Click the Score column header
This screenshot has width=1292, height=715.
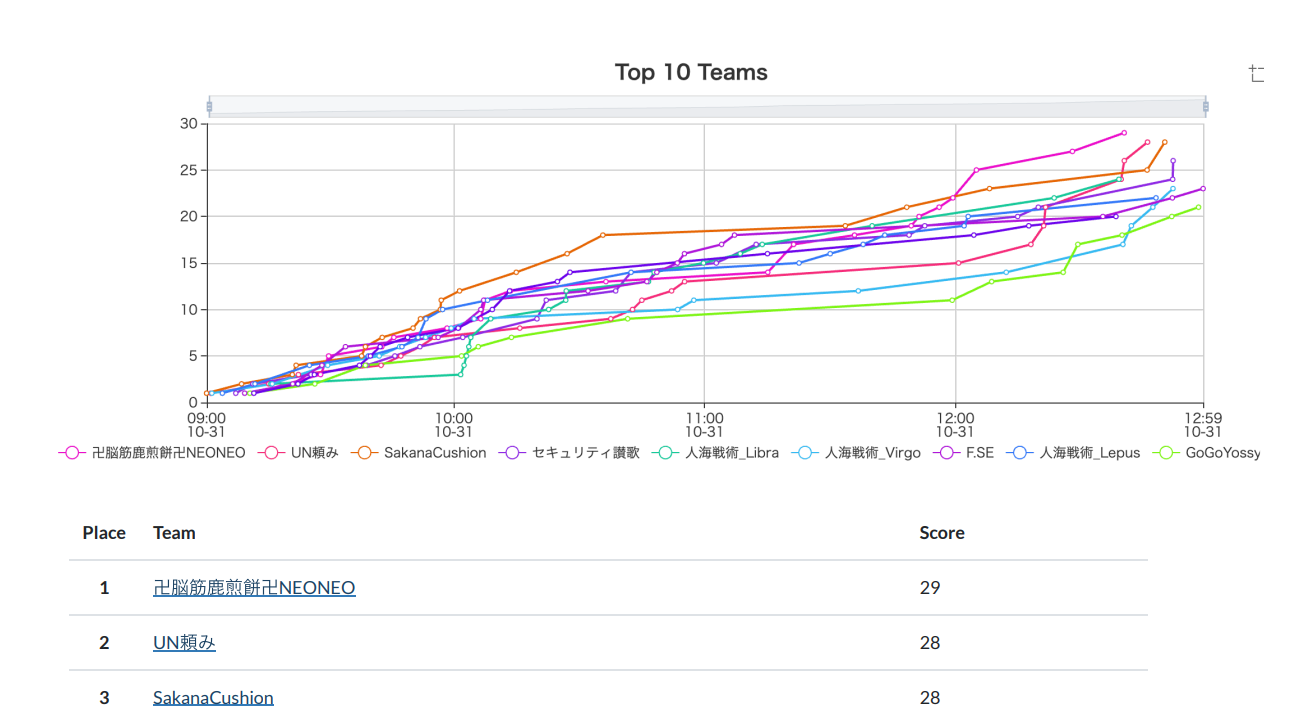click(942, 533)
